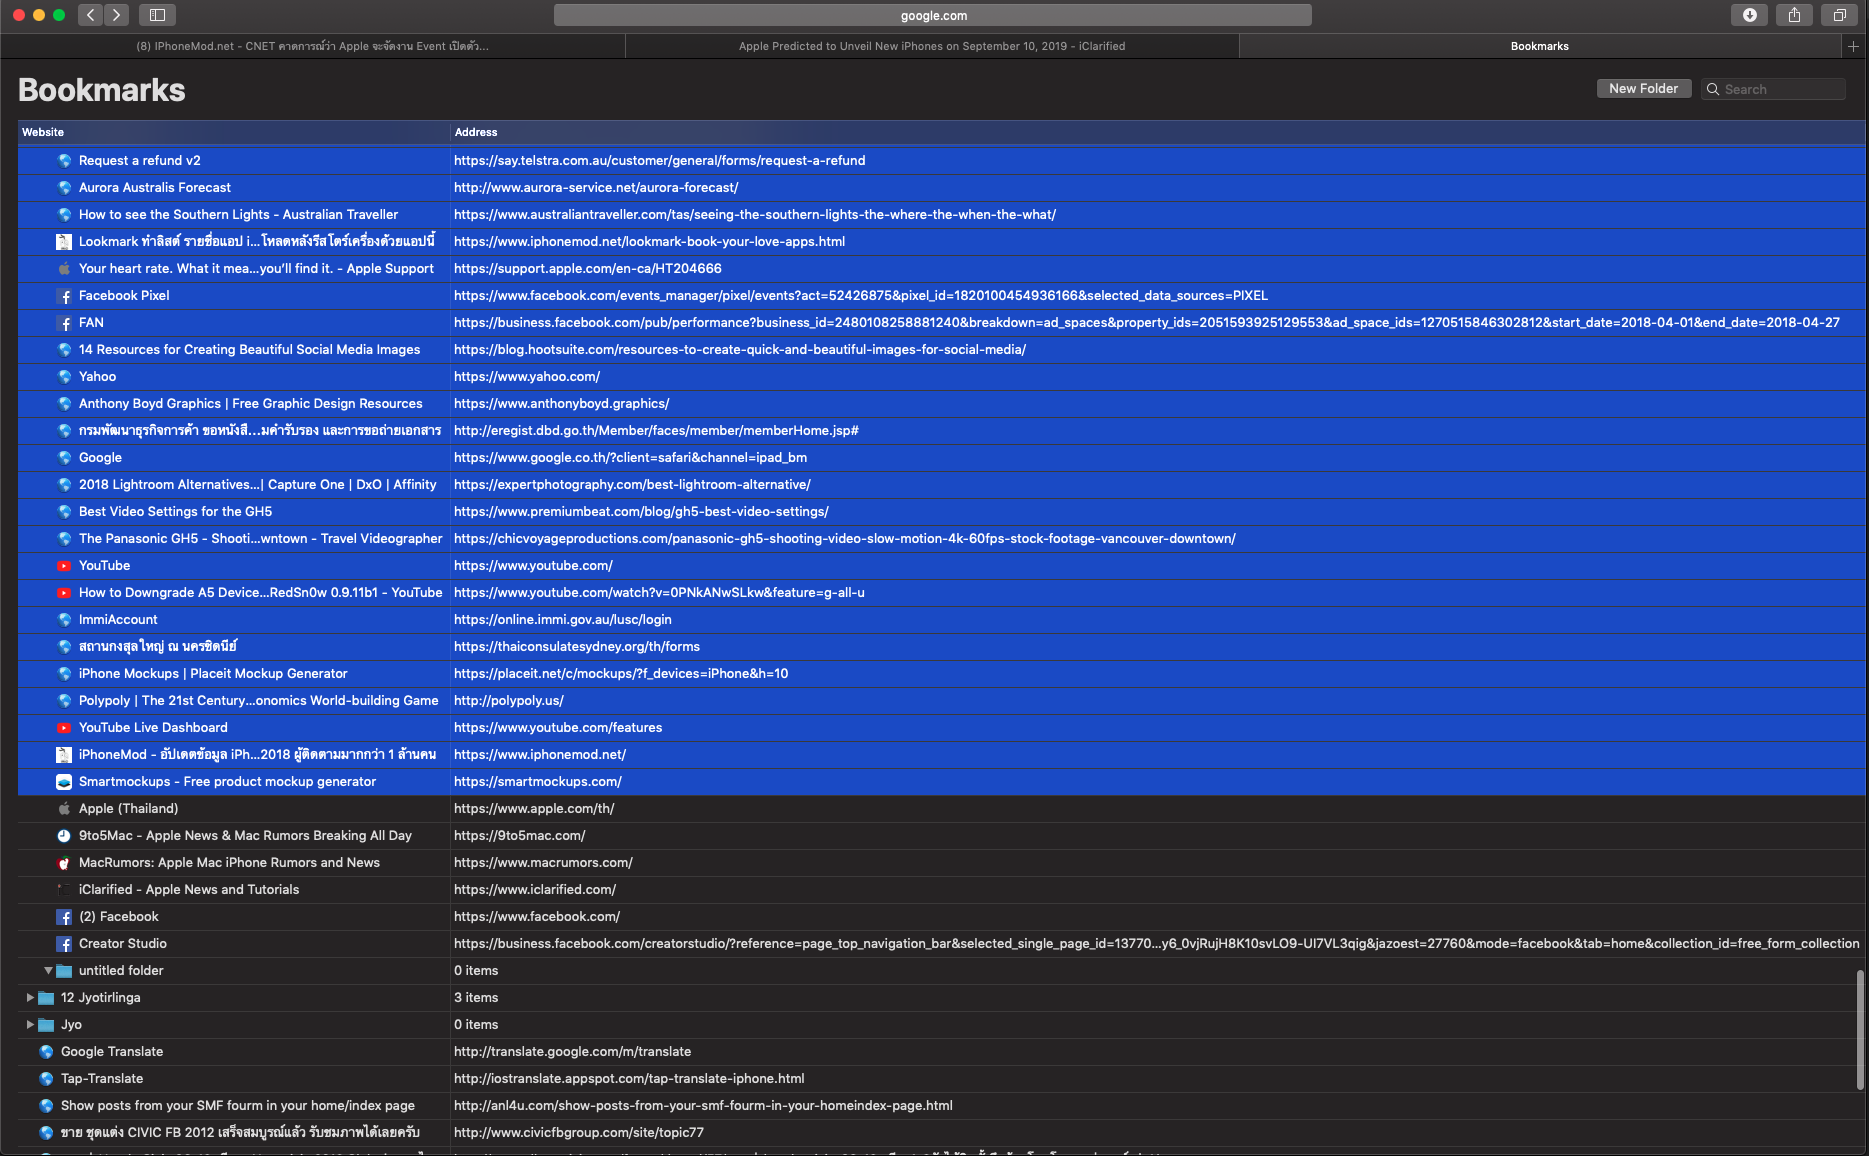Toggle the sidebar button in toolbar
The height and width of the screenshot is (1156, 1869).
pyautogui.click(x=157, y=15)
